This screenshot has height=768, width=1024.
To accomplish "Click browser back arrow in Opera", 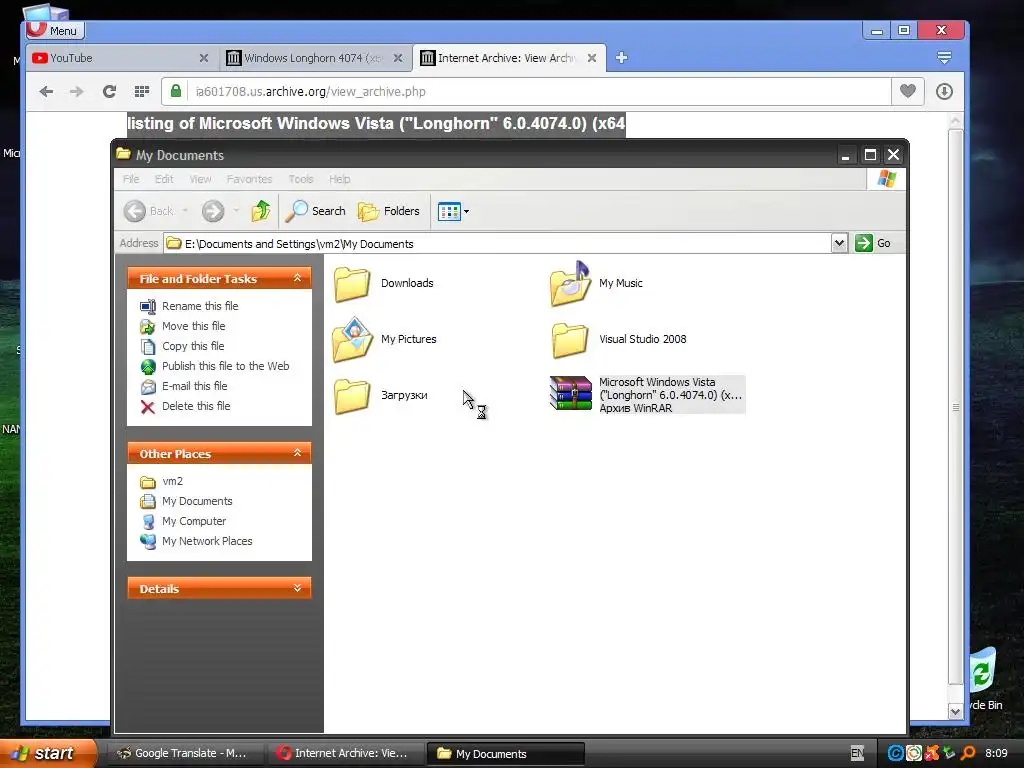I will tap(46, 91).
